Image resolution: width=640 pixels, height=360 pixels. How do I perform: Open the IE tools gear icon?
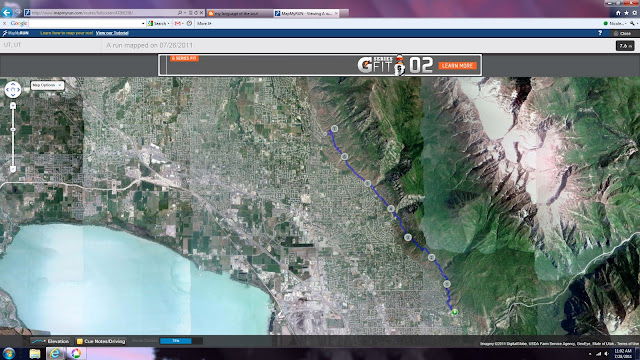point(634,13)
